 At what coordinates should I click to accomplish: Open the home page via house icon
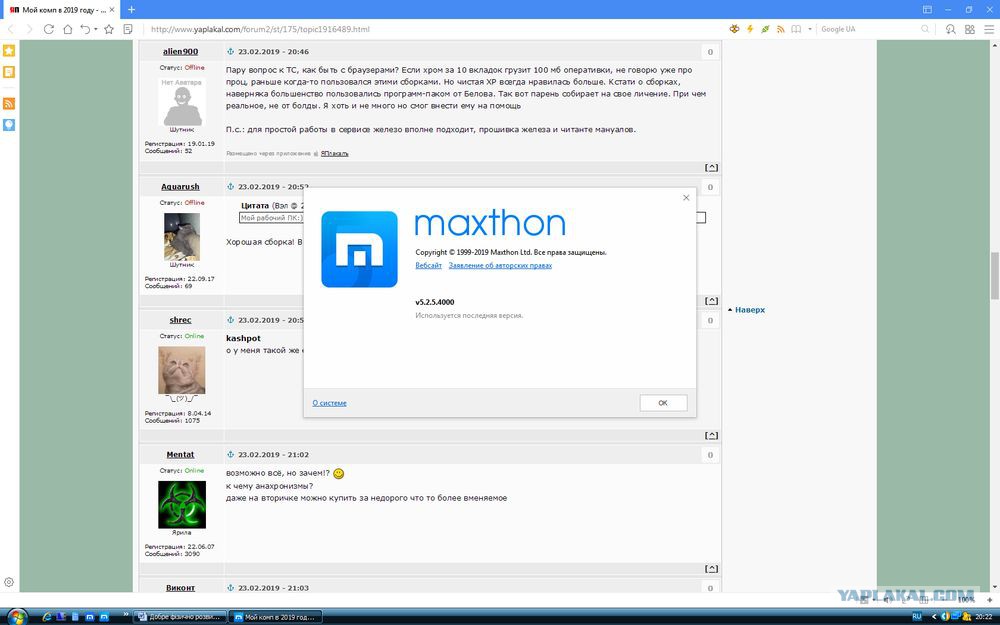point(67,29)
